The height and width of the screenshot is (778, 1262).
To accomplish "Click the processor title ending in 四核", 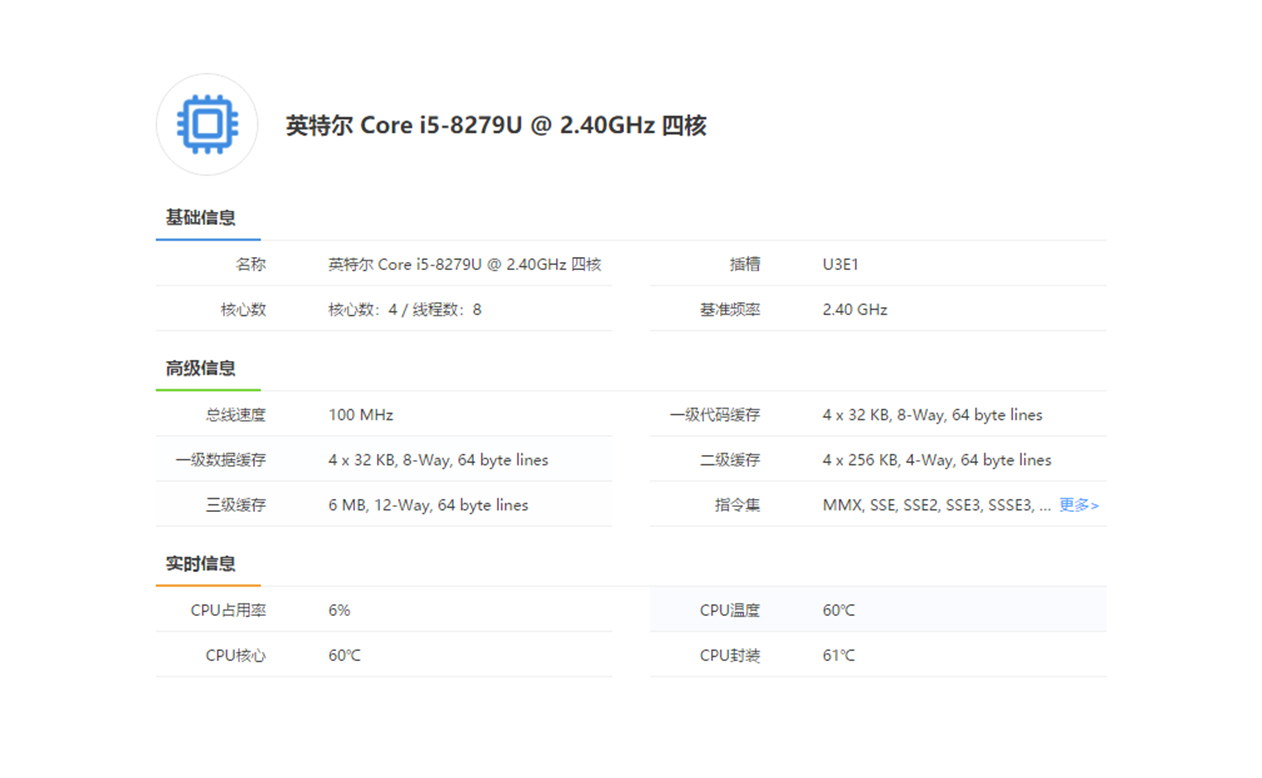I will pyautogui.click(x=496, y=125).
